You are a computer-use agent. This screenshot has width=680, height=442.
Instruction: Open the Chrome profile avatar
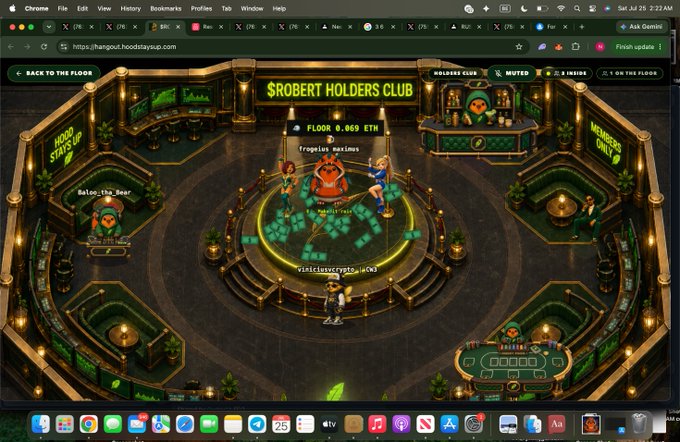pos(600,47)
